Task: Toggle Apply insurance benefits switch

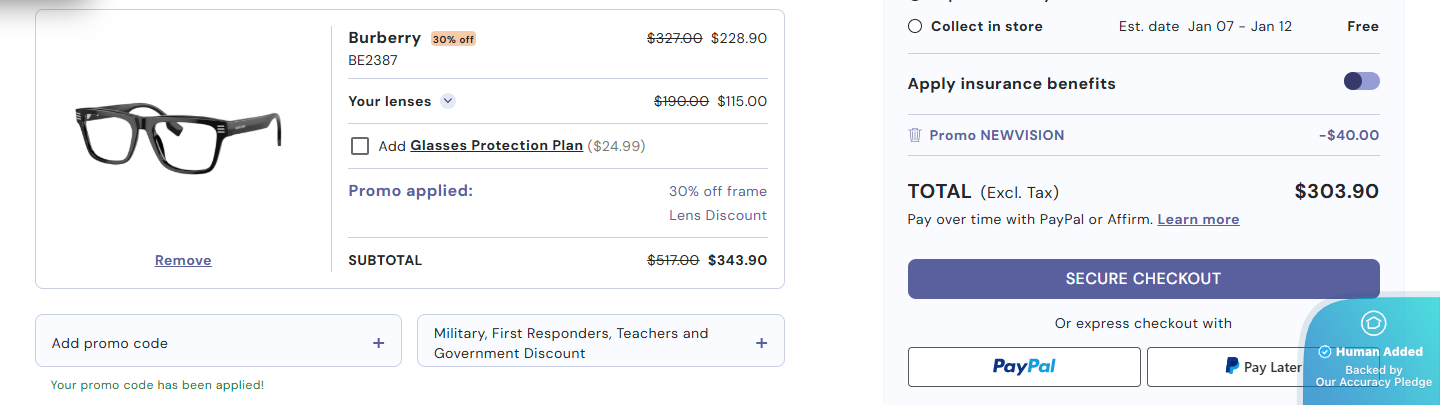Action: [1361, 82]
